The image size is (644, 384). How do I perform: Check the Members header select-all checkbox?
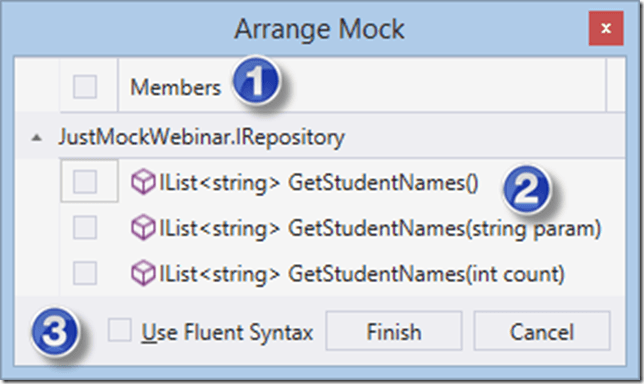(85, 86)
